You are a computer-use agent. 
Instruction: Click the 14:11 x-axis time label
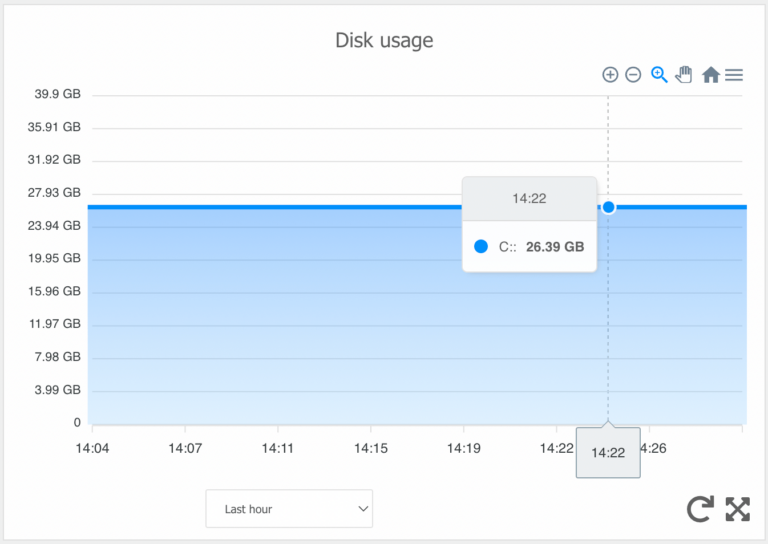pyautogui.click(x=277, y=448)
